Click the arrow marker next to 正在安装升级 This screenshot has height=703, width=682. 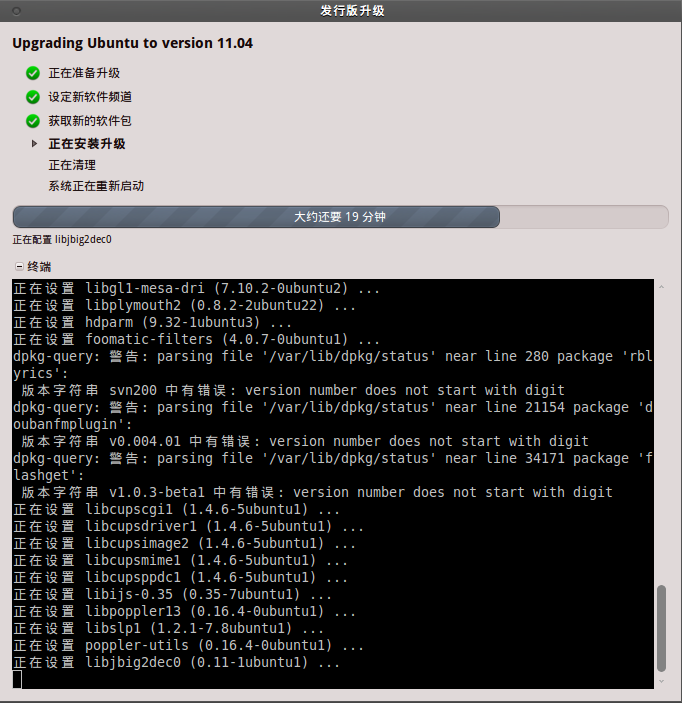pos(35,144)
